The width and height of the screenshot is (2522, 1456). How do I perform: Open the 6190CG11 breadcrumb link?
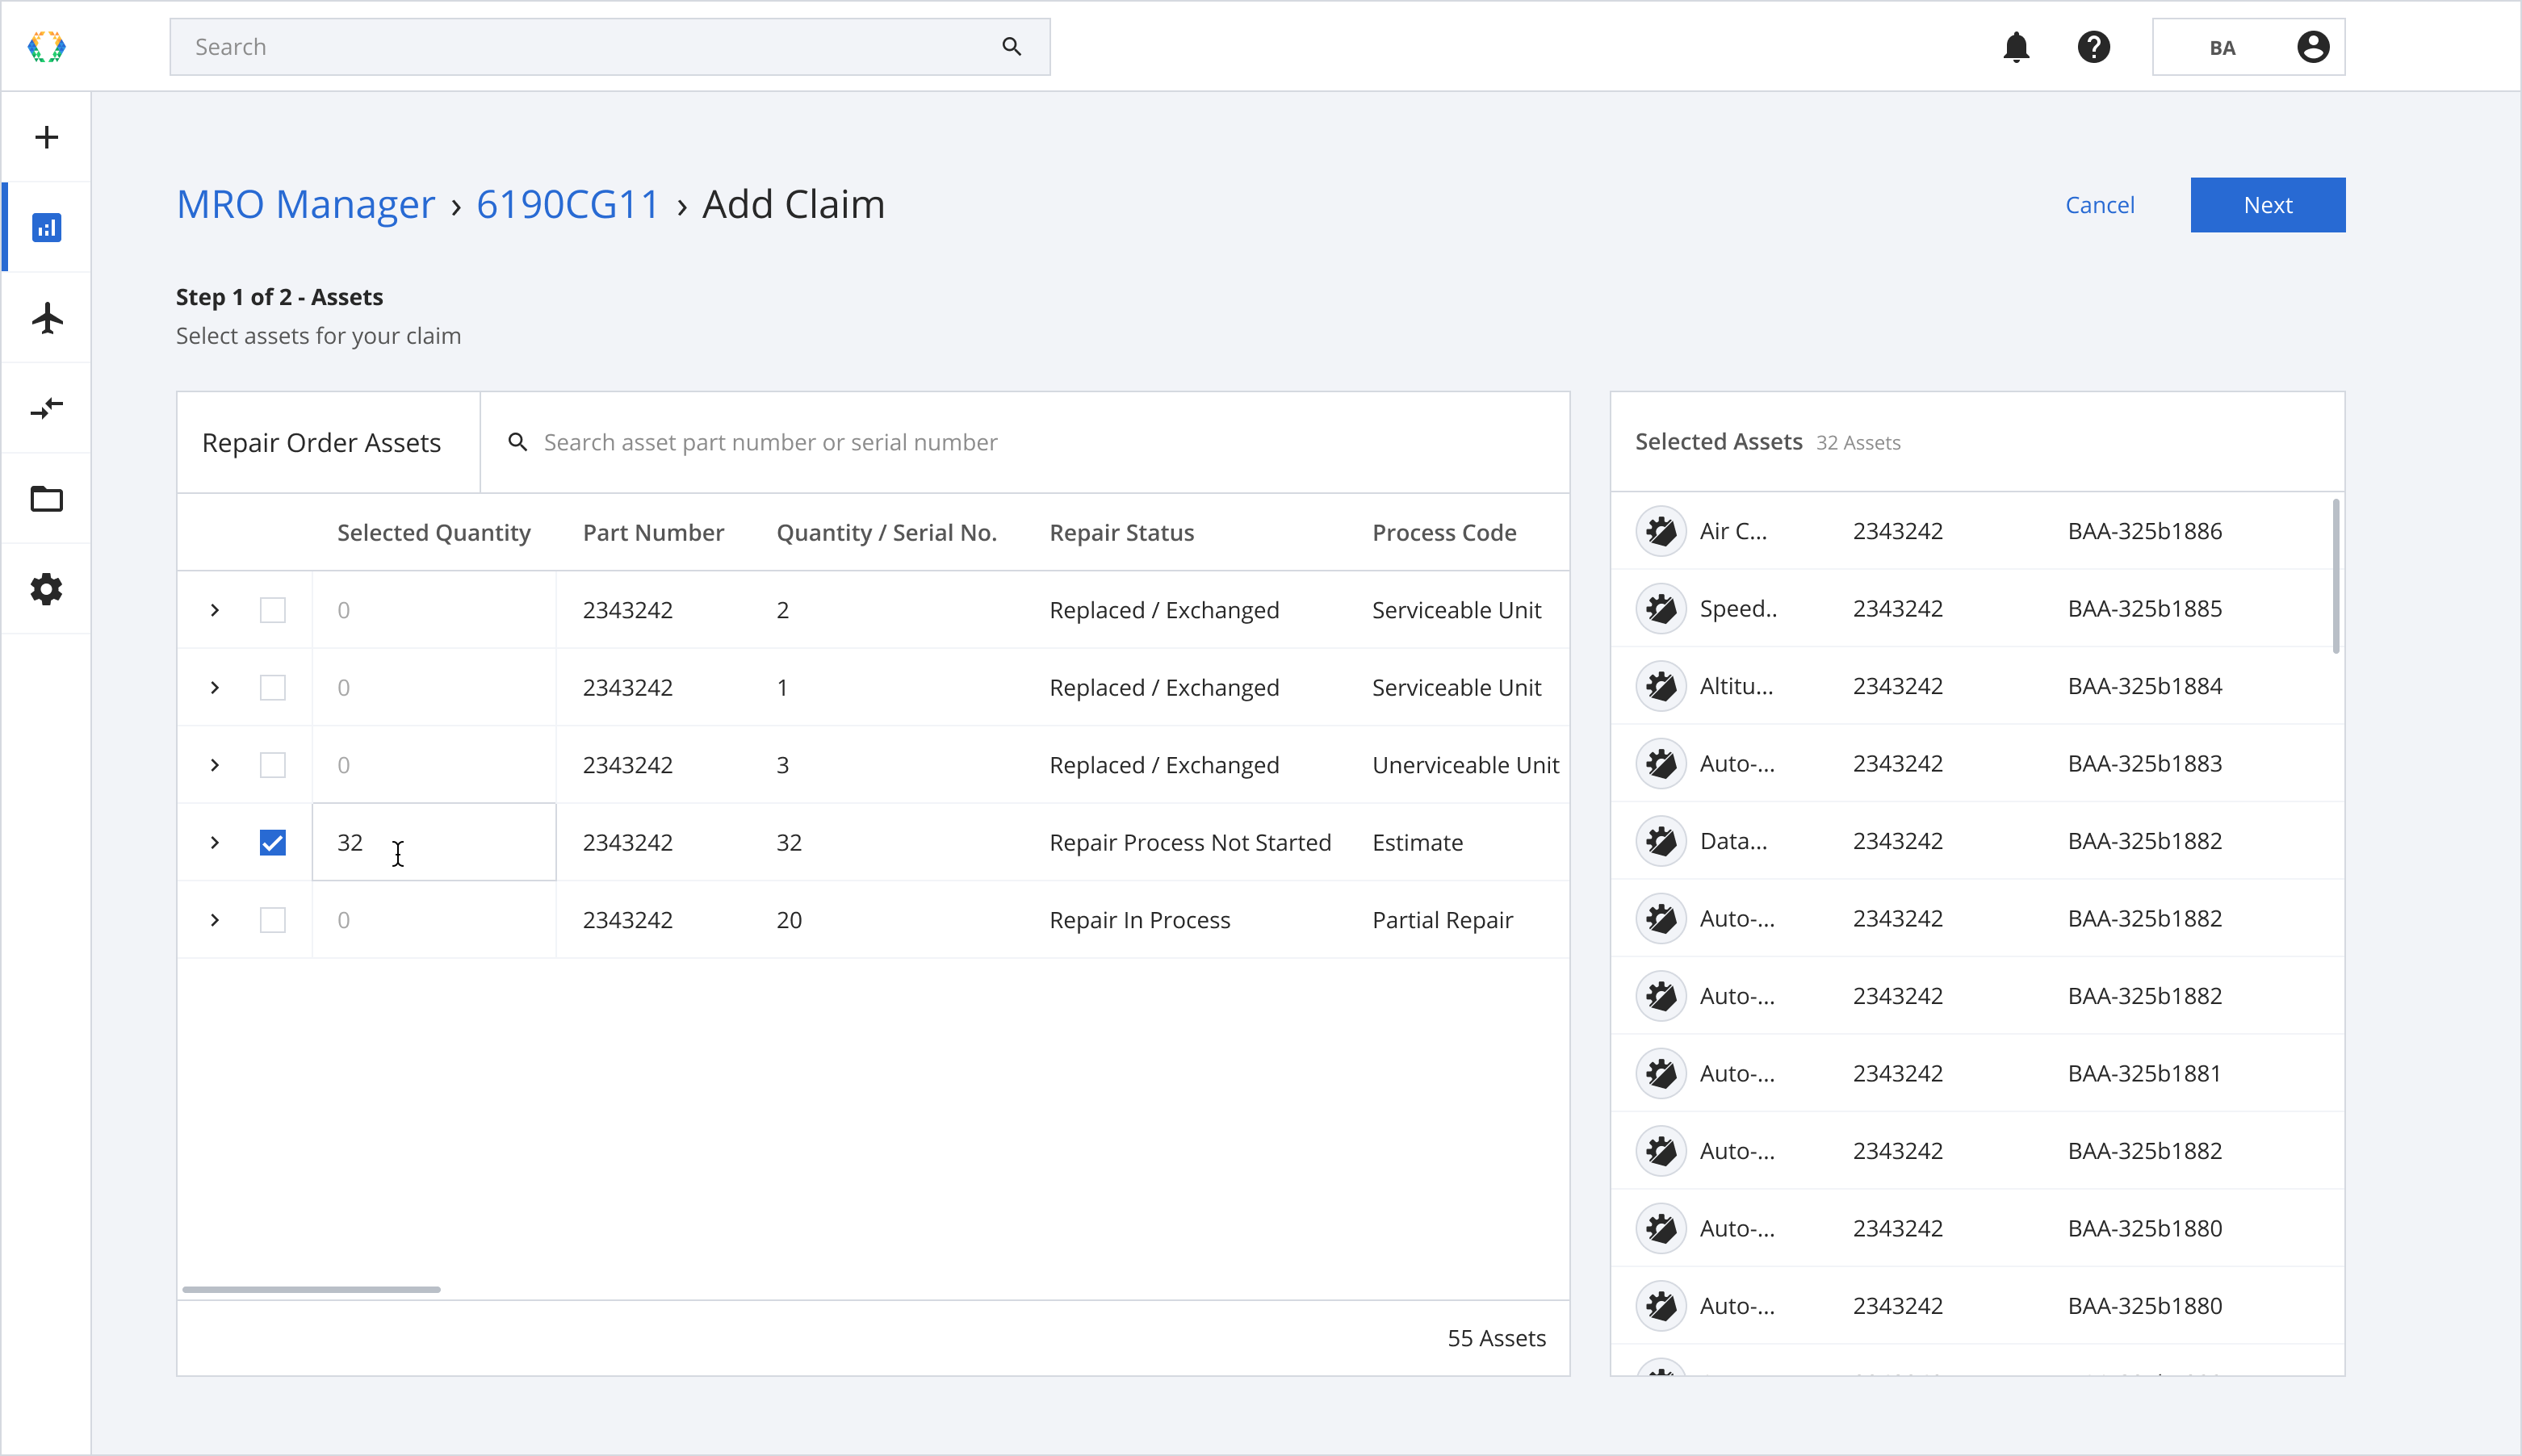coord(567,204)
